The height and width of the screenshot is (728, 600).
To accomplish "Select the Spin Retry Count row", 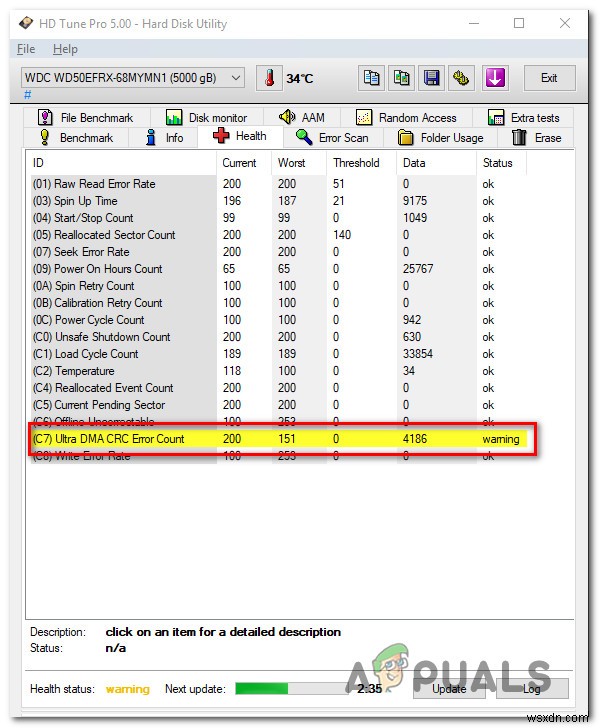I will pyautogui.click(x=279, y=286).
